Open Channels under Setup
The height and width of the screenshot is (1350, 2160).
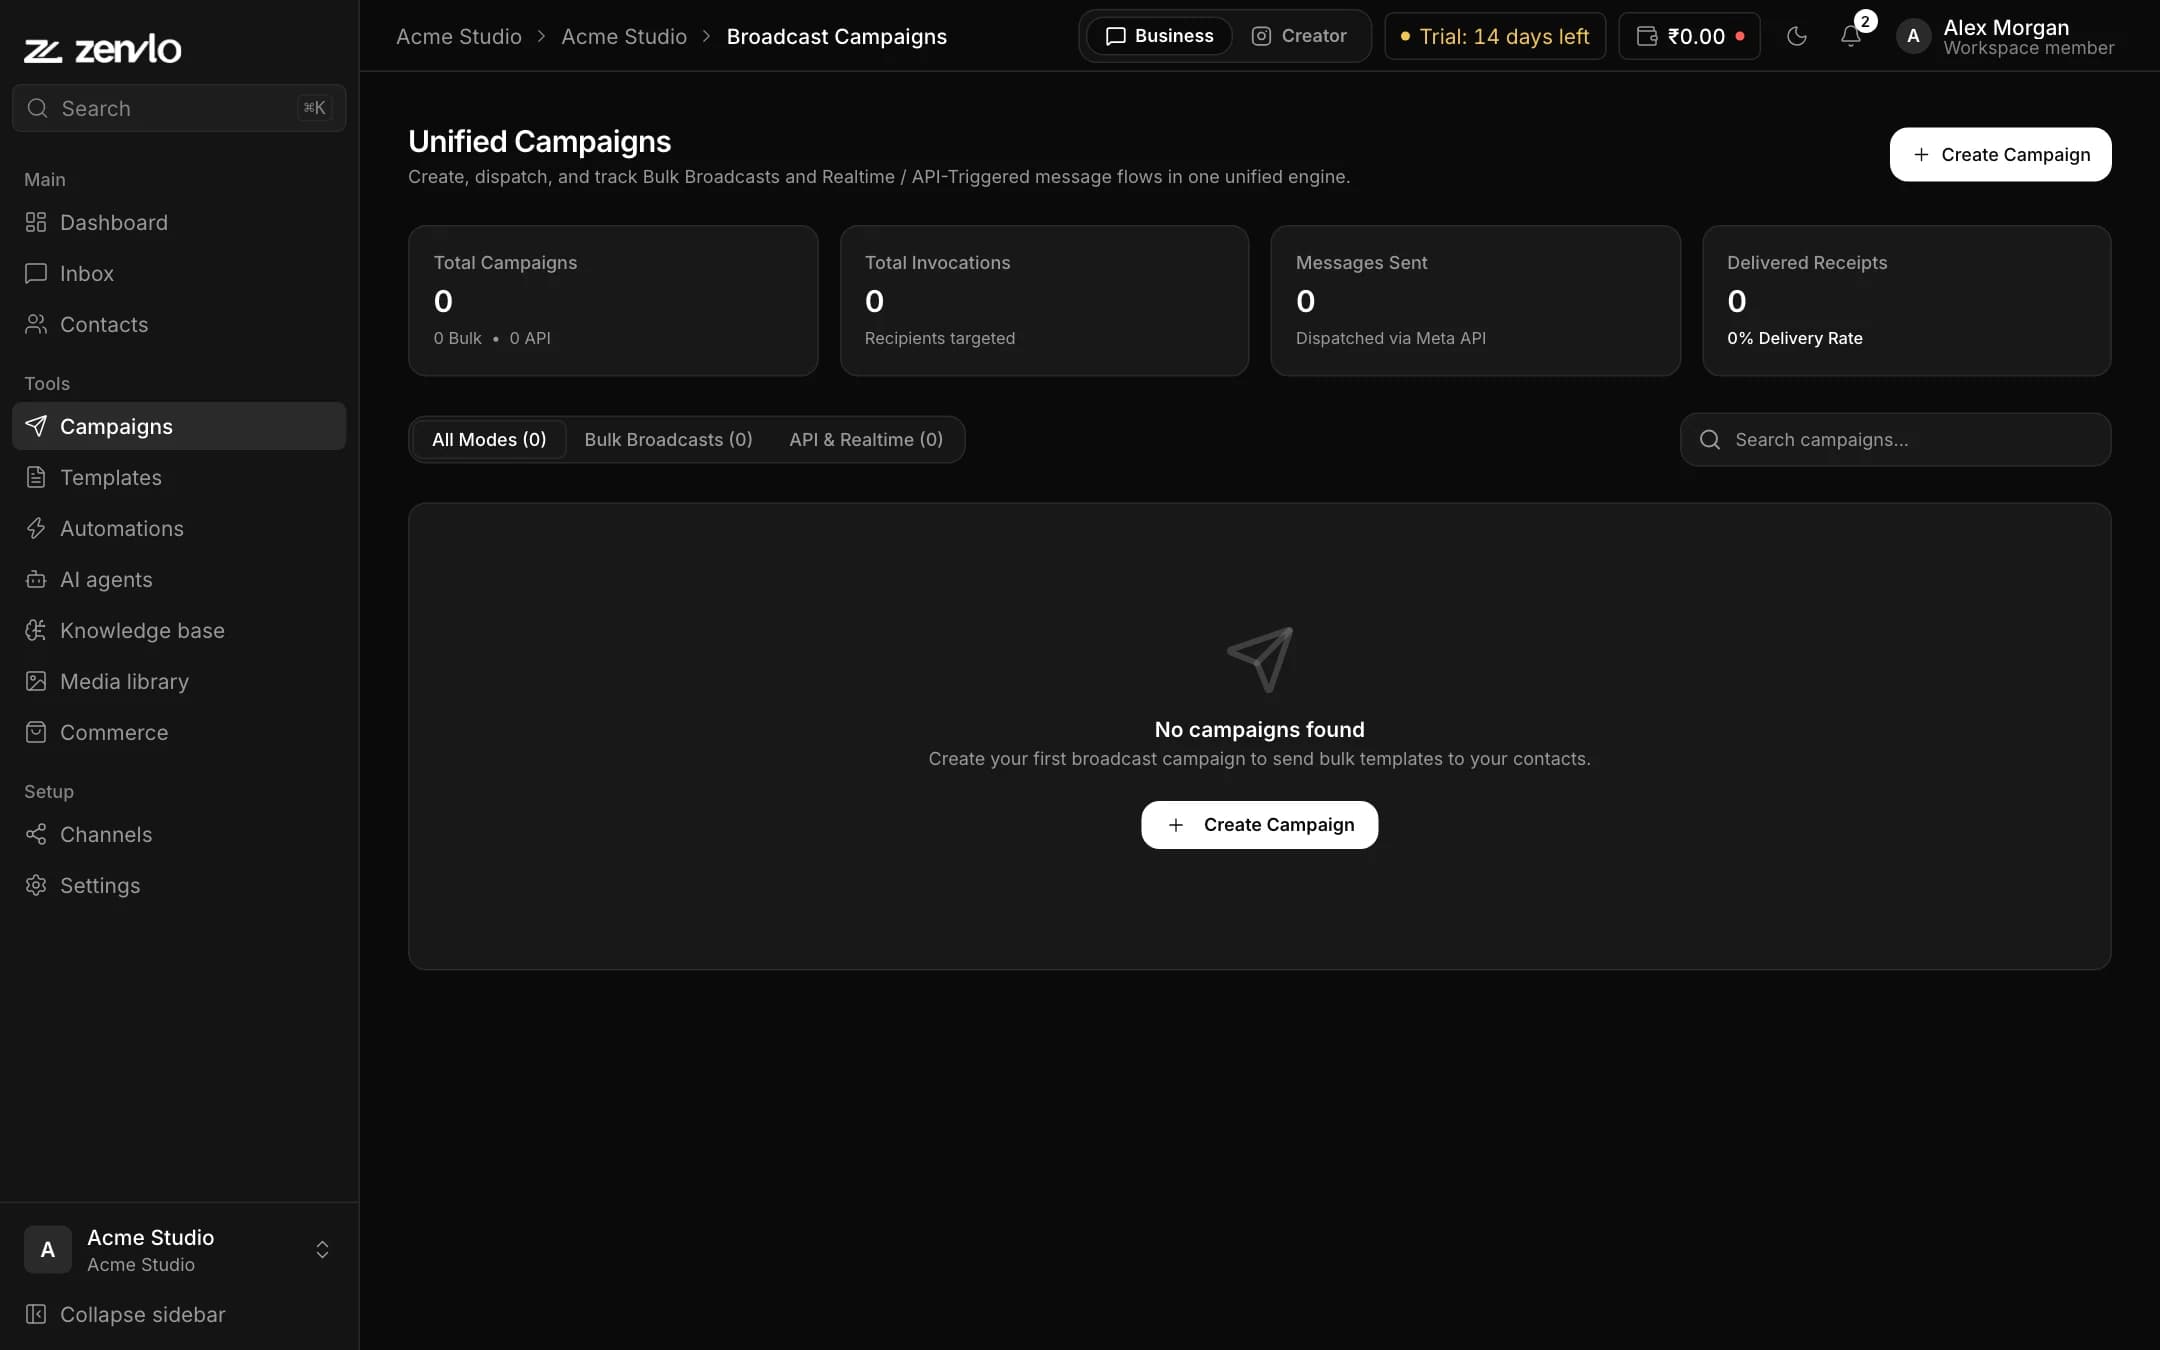coord(179,834)
